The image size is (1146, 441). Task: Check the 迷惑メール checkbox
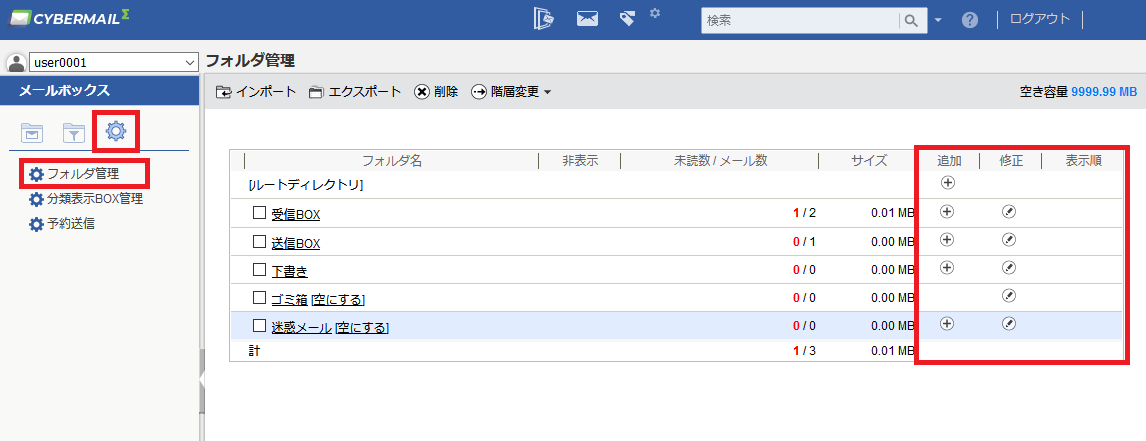pos(259,325)
